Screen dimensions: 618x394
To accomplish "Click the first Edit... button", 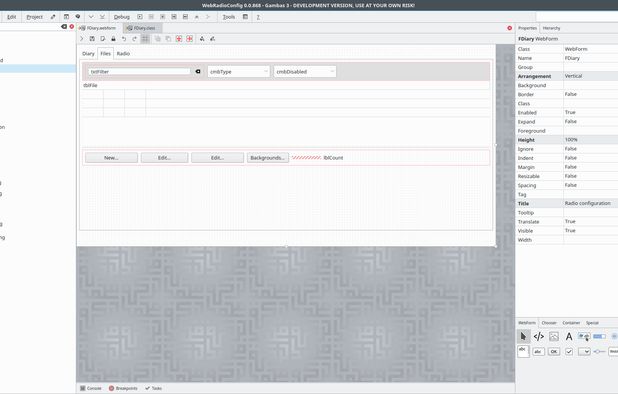I will (164, 158).
